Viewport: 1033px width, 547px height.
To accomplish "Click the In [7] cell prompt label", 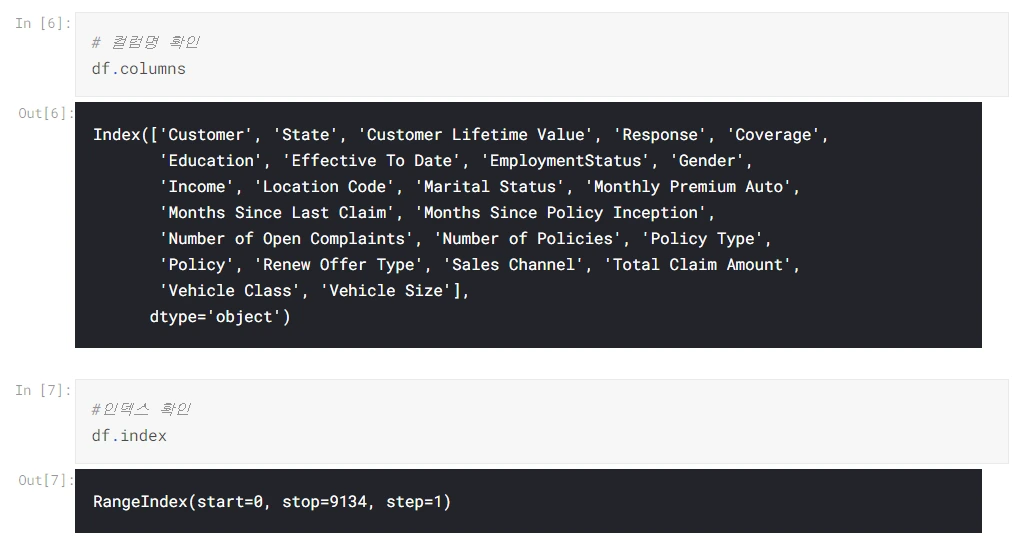I will (x=43, y=390).
